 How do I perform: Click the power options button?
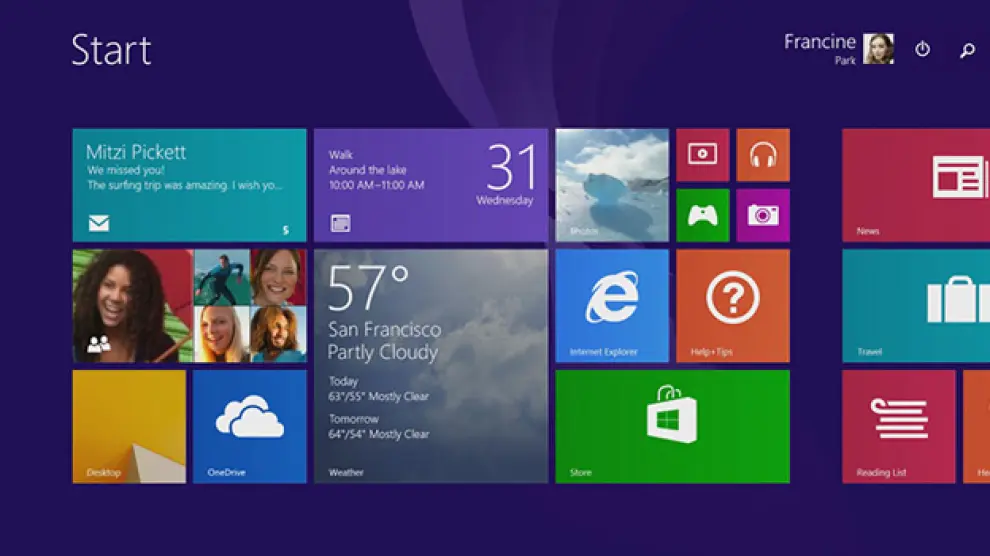[922, 49]
